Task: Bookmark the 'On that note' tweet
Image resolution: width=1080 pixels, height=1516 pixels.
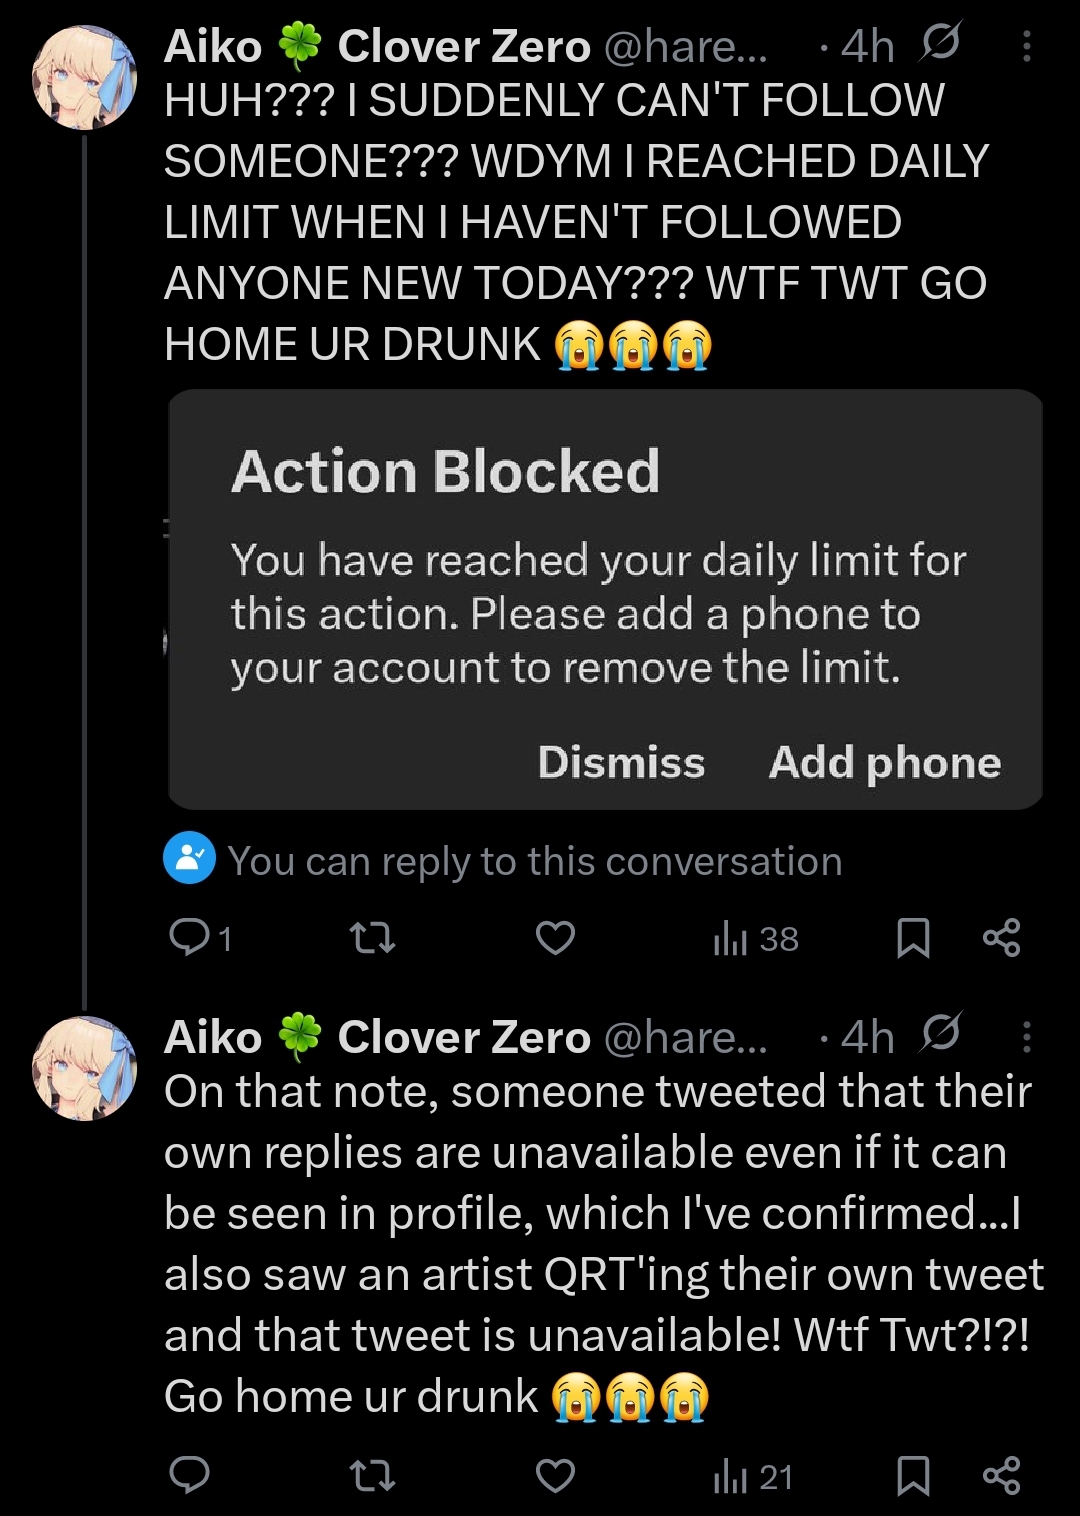Action: [x=913, y=1475]
